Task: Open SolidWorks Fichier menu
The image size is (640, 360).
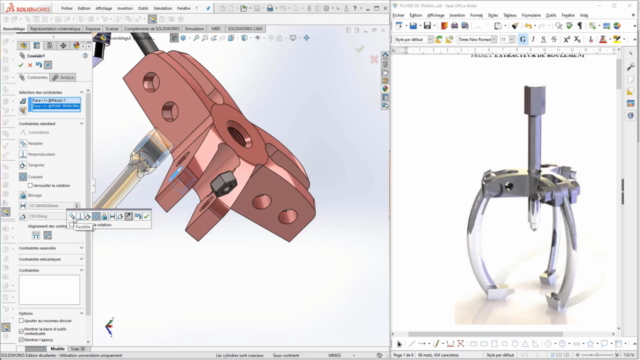Action: point(67,8)
